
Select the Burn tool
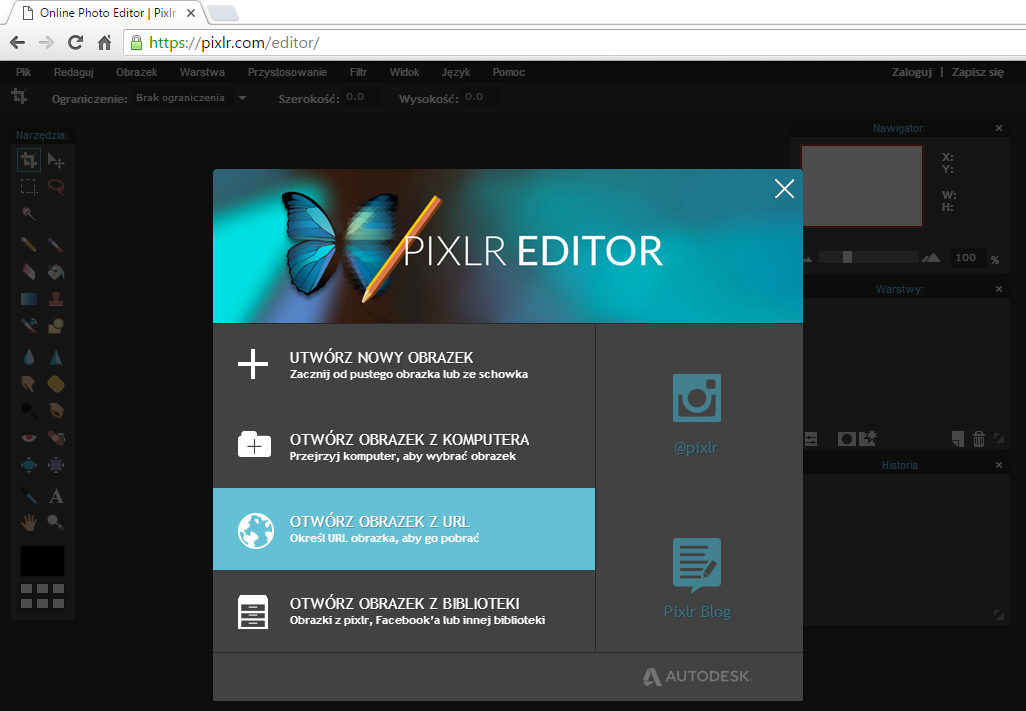pyautogui.click(x=56, y=411)
